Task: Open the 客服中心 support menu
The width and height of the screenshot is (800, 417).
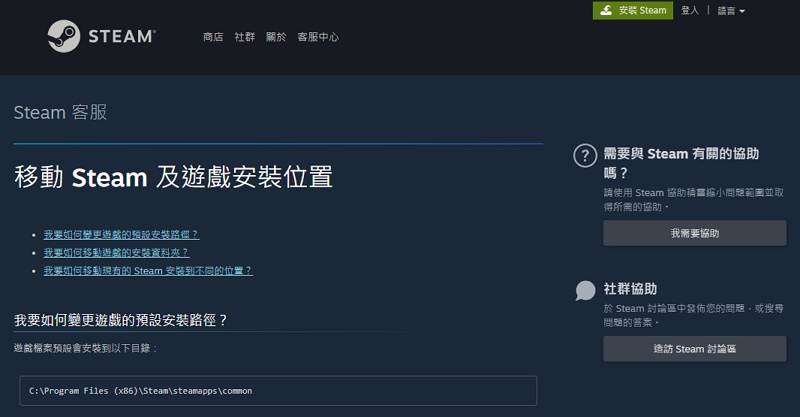Action: click(x=318, y=37)
